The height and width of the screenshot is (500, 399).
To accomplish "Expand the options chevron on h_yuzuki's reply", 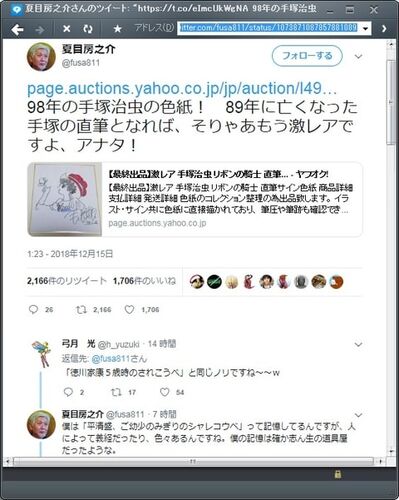I will click(x=358, y=344).
